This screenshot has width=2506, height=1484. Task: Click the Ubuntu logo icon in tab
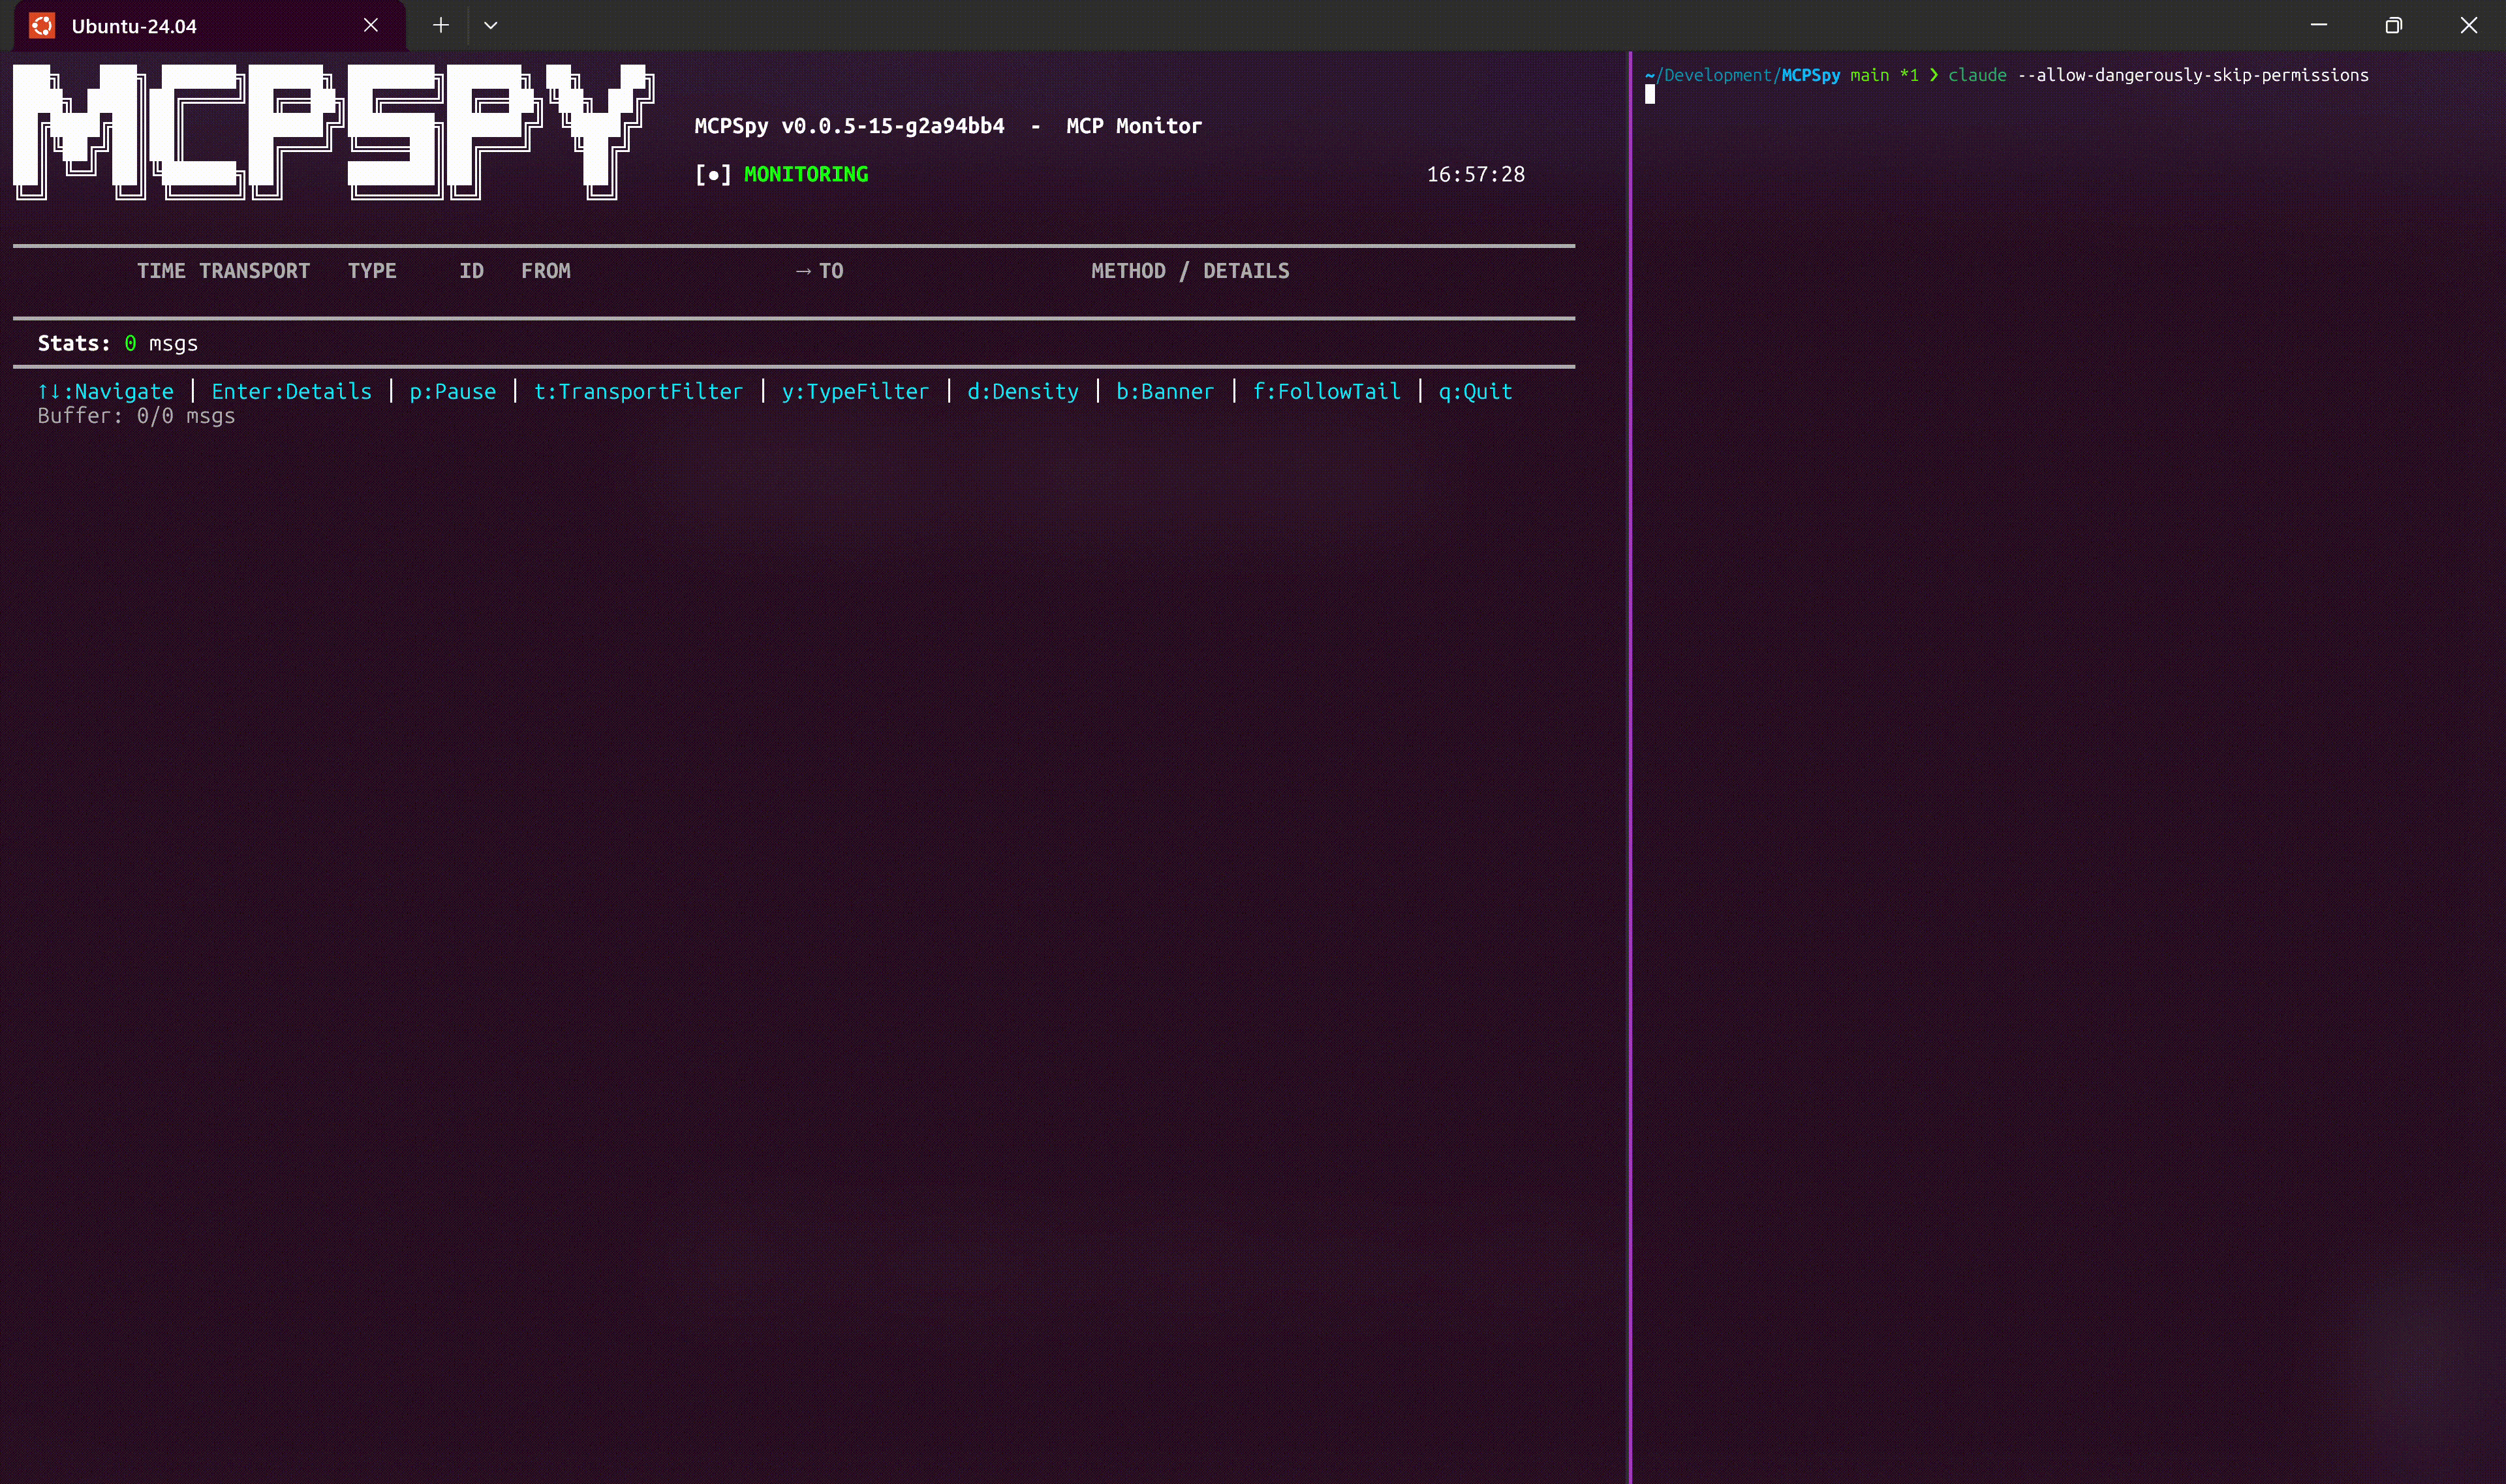[42, 26]
